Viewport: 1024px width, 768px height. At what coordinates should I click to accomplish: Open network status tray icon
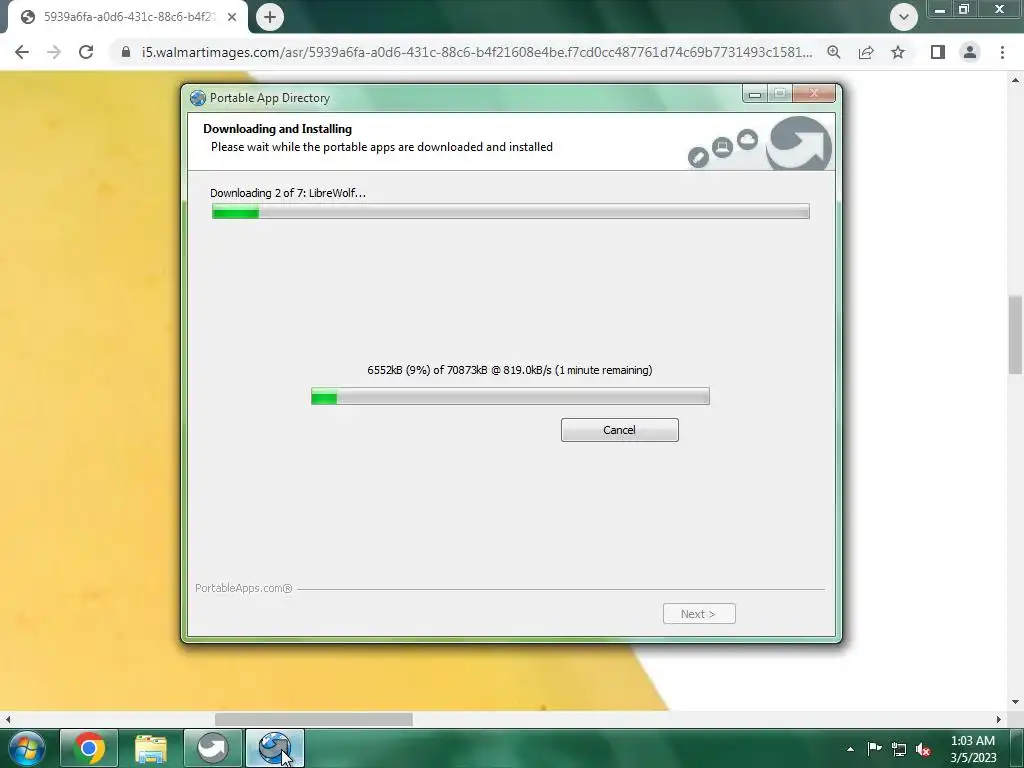(899, 750)
